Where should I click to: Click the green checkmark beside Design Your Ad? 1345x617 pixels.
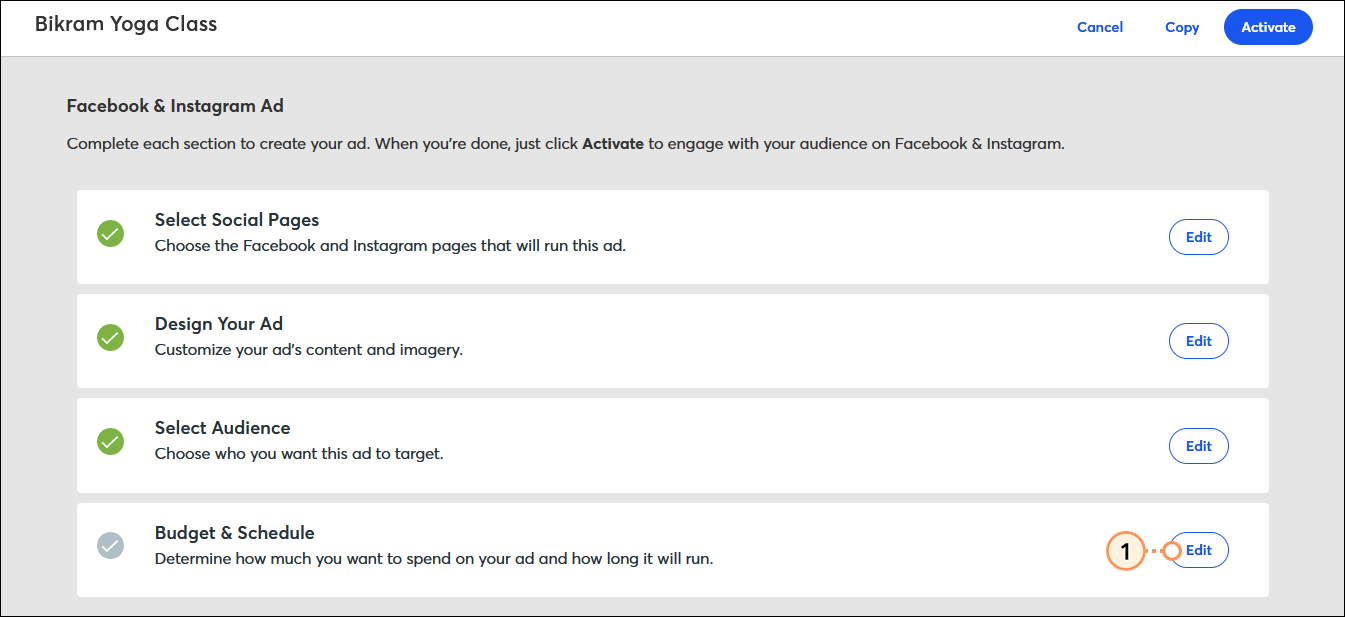click(x=110, y=338)
